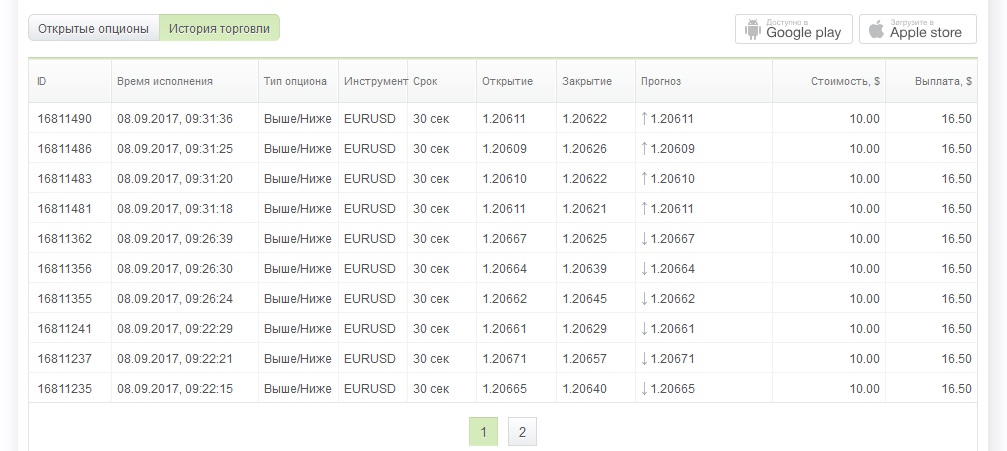
Task: Click the Apple logo on Apple store button
Action: click(876, 29)
